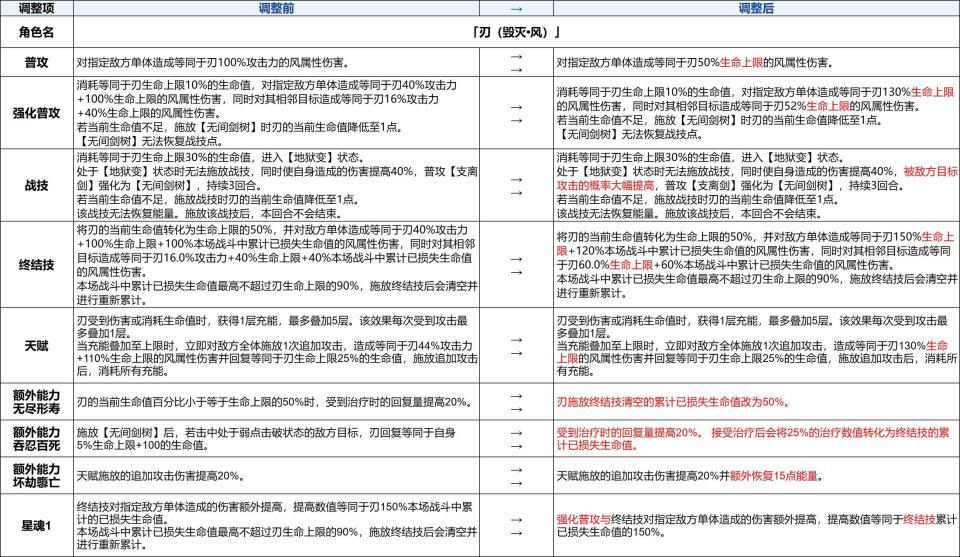Click the arrows in the 终结技 row
This screenshot has width=960, height=557.
516,265
